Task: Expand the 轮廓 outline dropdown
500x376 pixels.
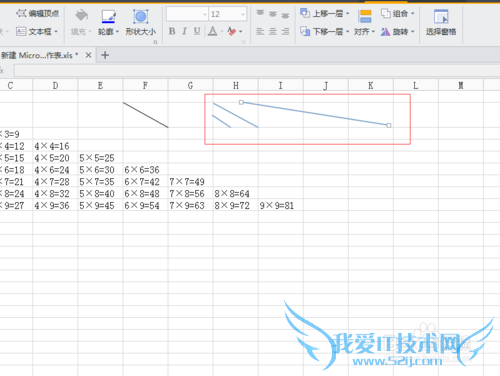Action: click(x=117, y=32)
